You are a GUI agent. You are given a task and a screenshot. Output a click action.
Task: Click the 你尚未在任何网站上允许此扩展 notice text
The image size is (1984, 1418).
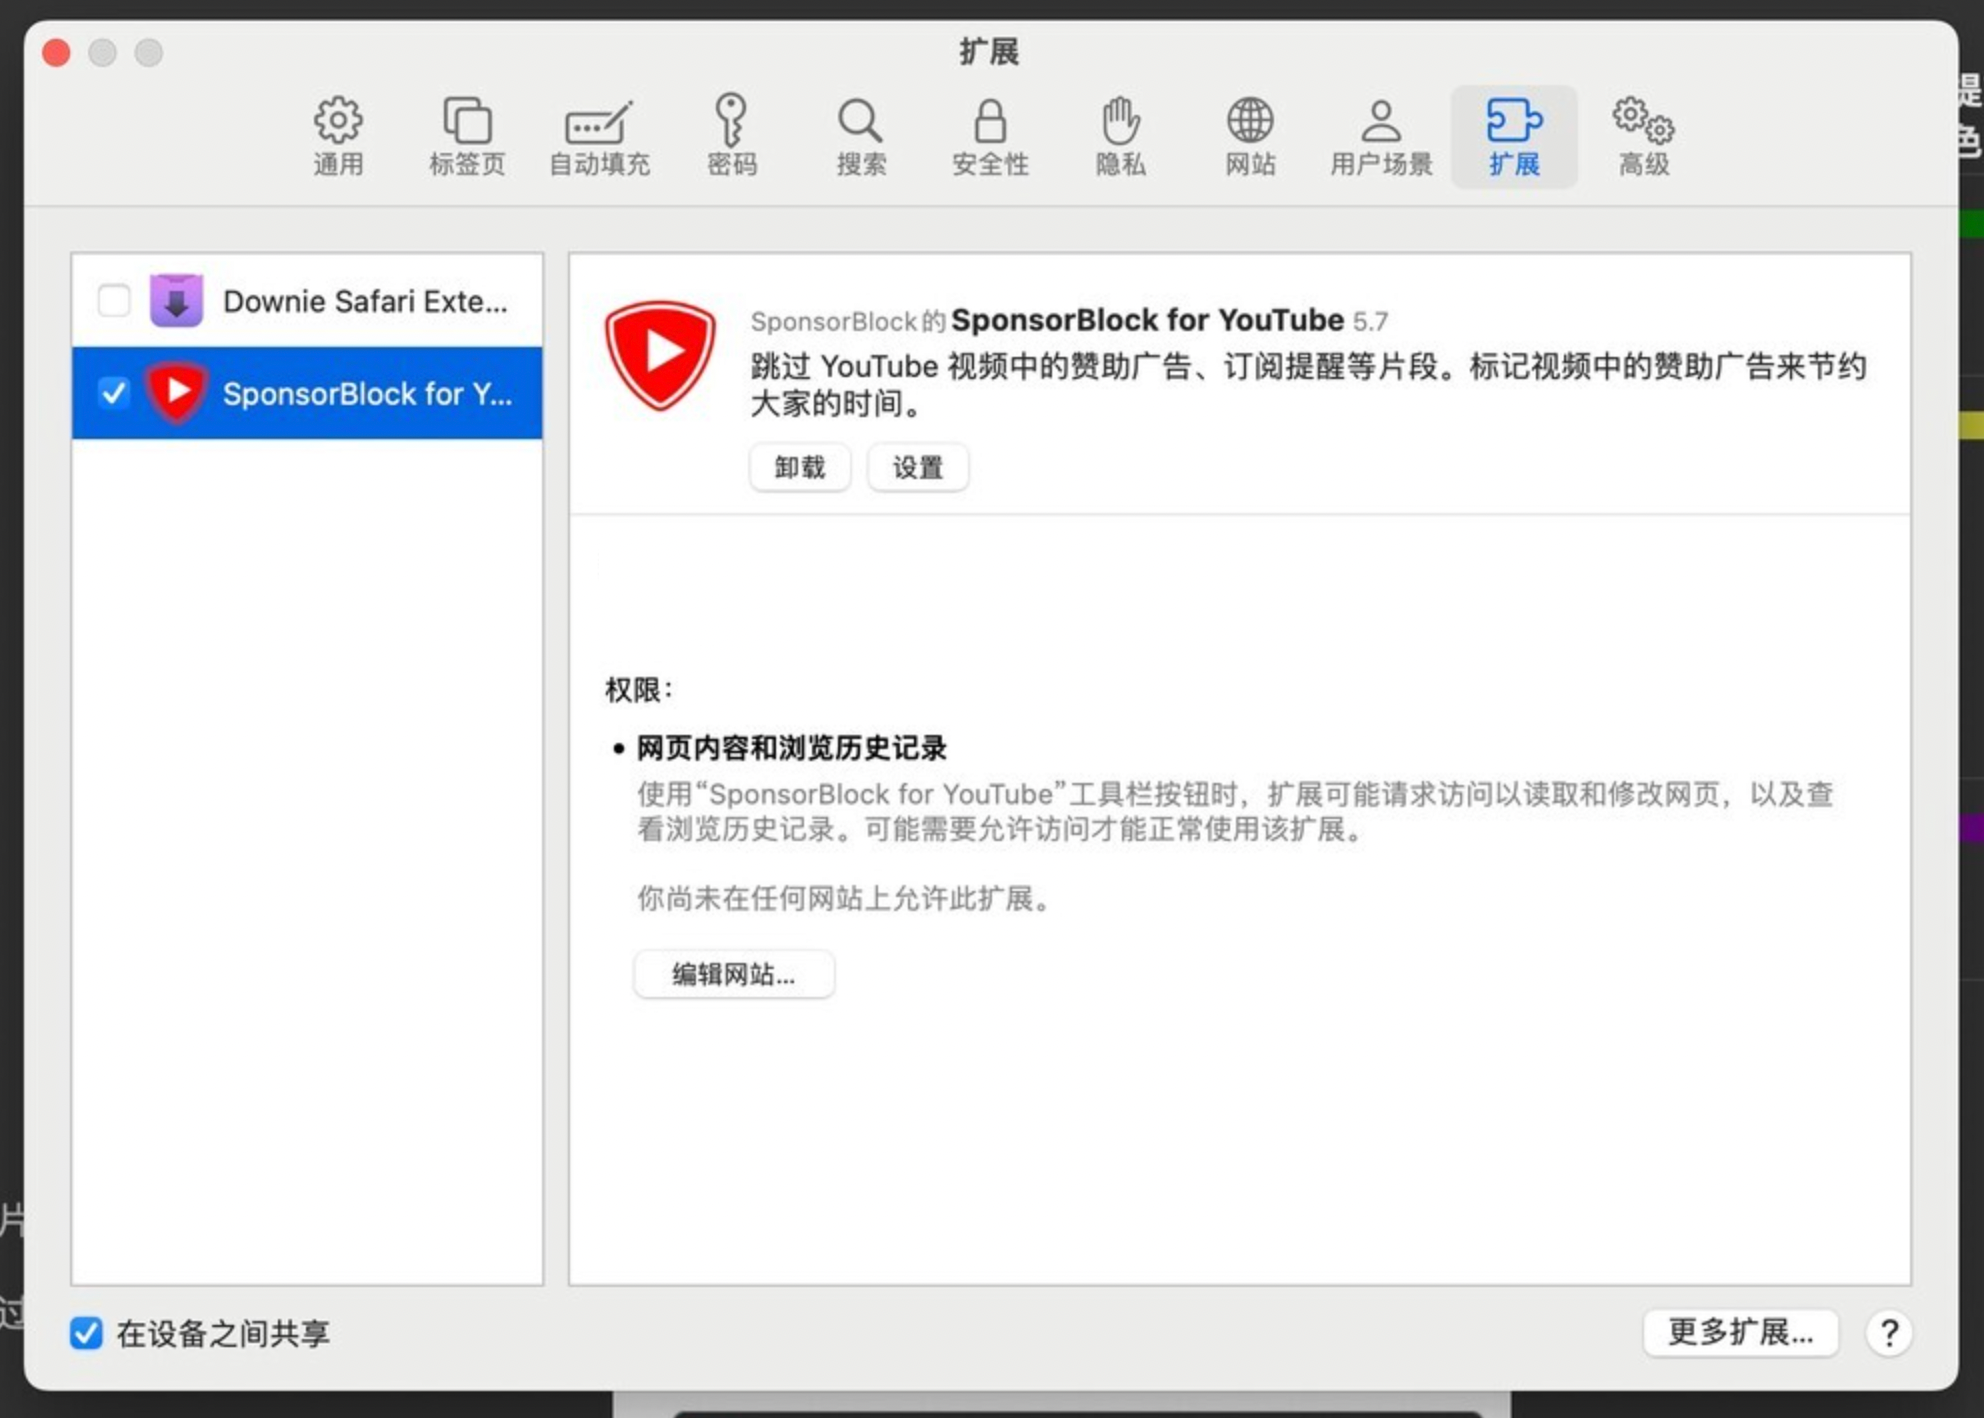pos(846,898)
